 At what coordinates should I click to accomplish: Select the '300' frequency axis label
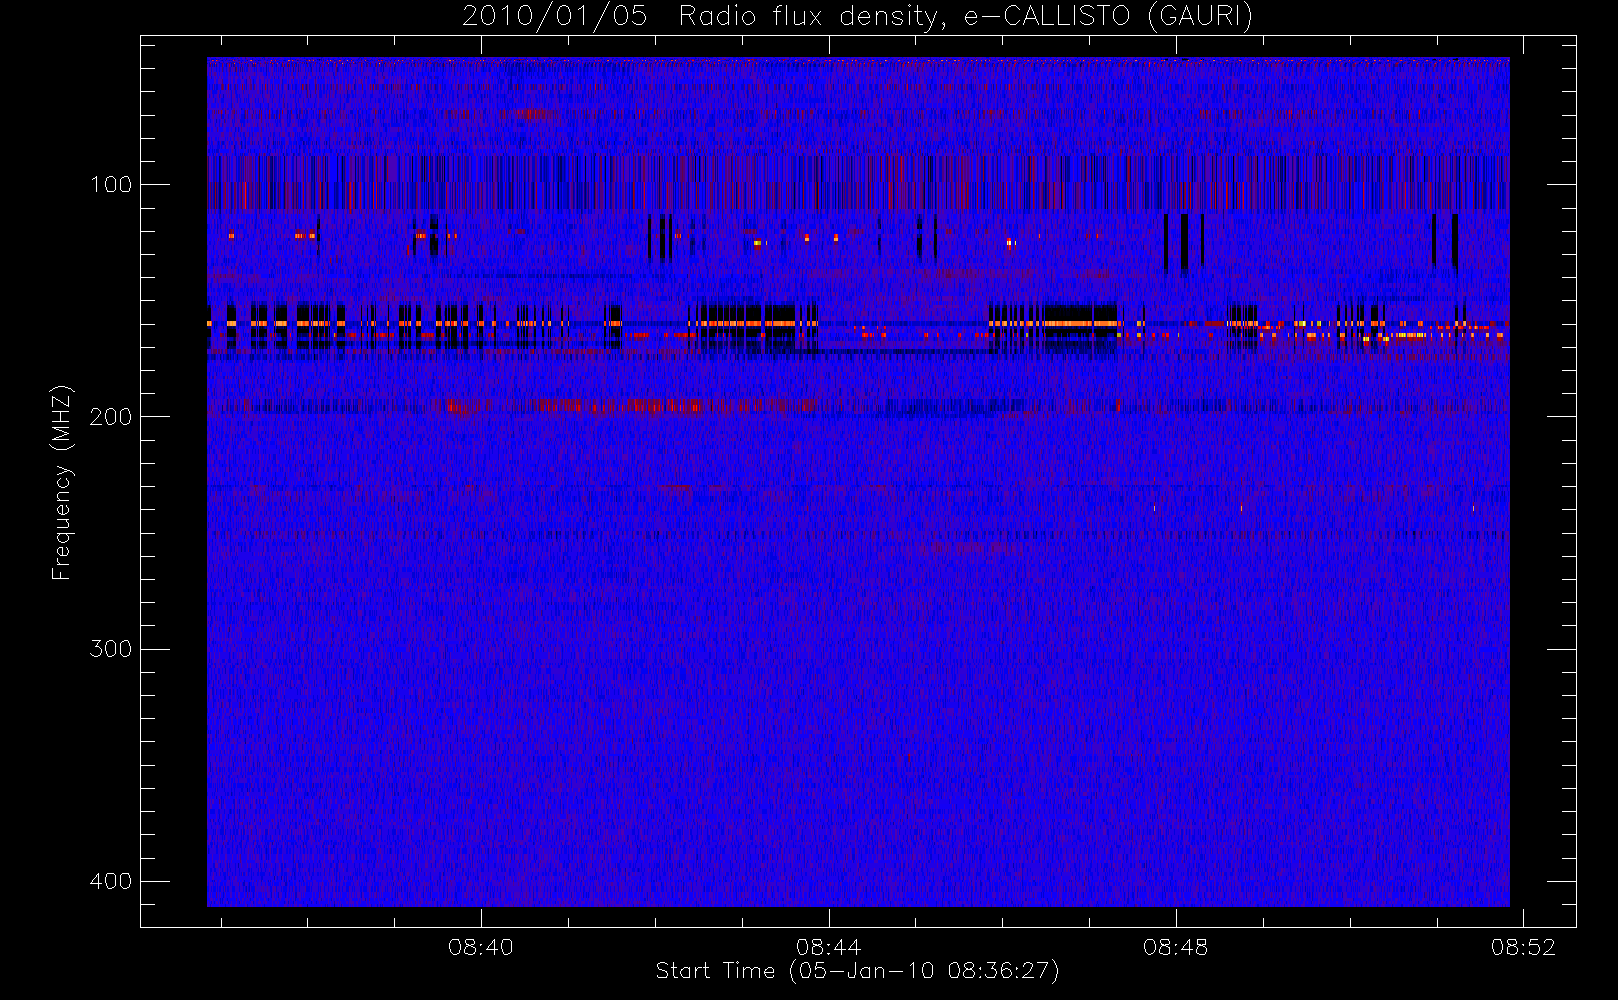point(110,649)
